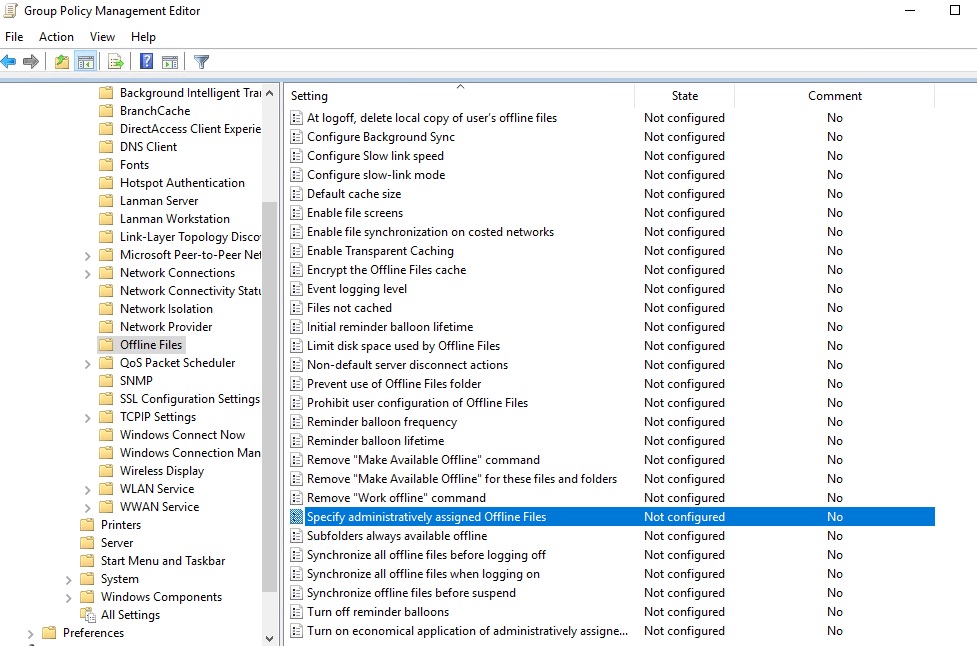Expand the QoS Packet Scheduler node

[x=87, y=363]
